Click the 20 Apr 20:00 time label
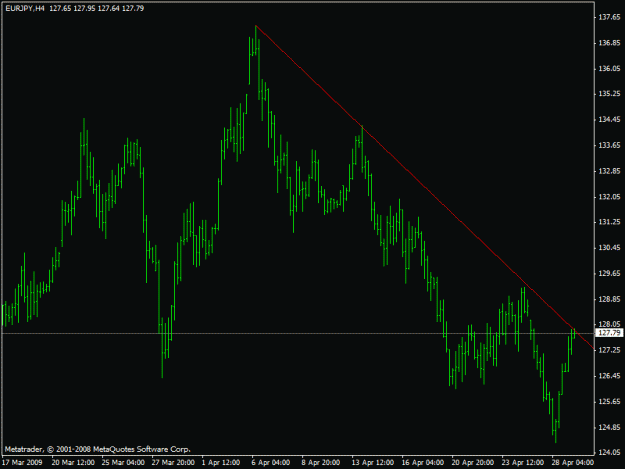The width and height of the screenshot is (625, 469). coord(472,462)
